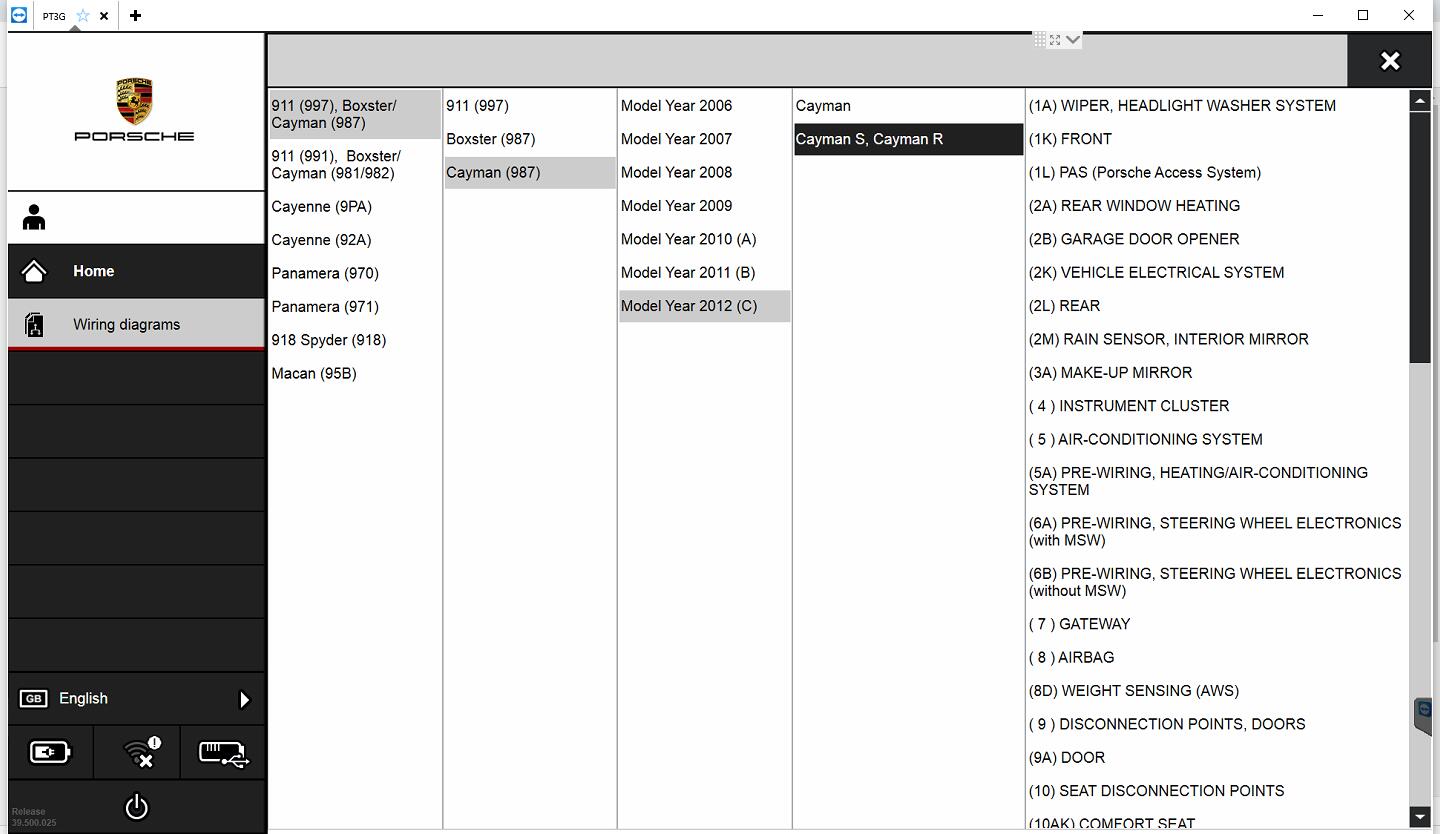Click the WiFi disconnected warning icon
The width and height of the screenshot is (1440, 834).
(x=142, y=752)
